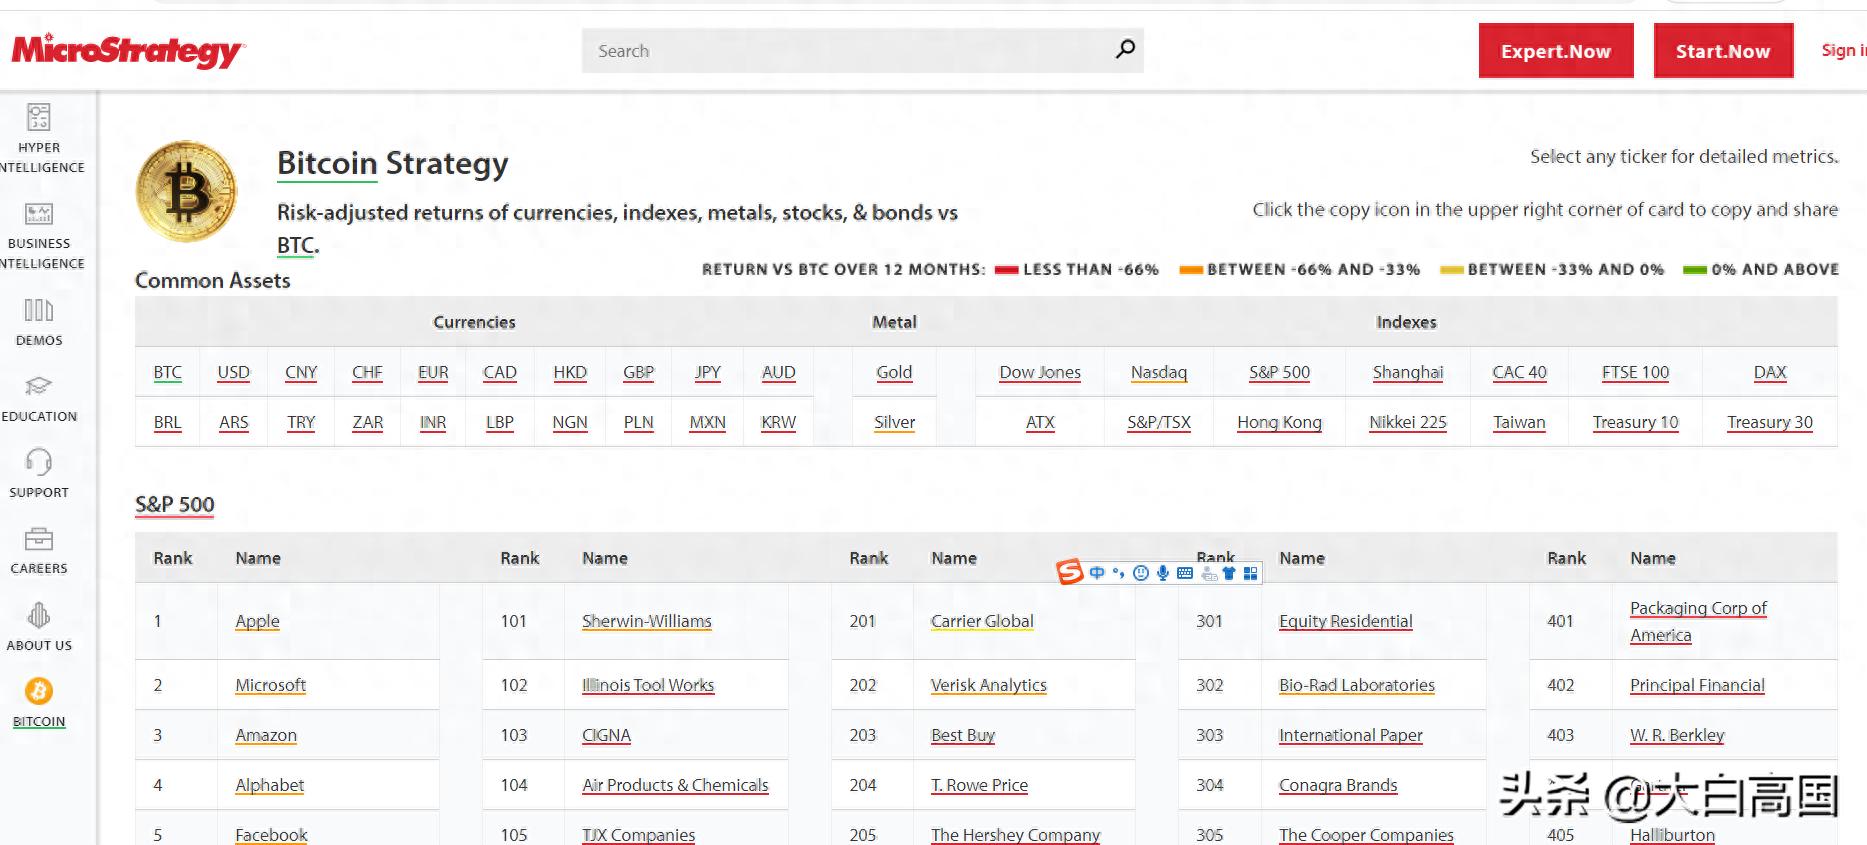1867x845 pixels.
Task: Open Demos sidebar icon
Action: (x=39, y=310)
